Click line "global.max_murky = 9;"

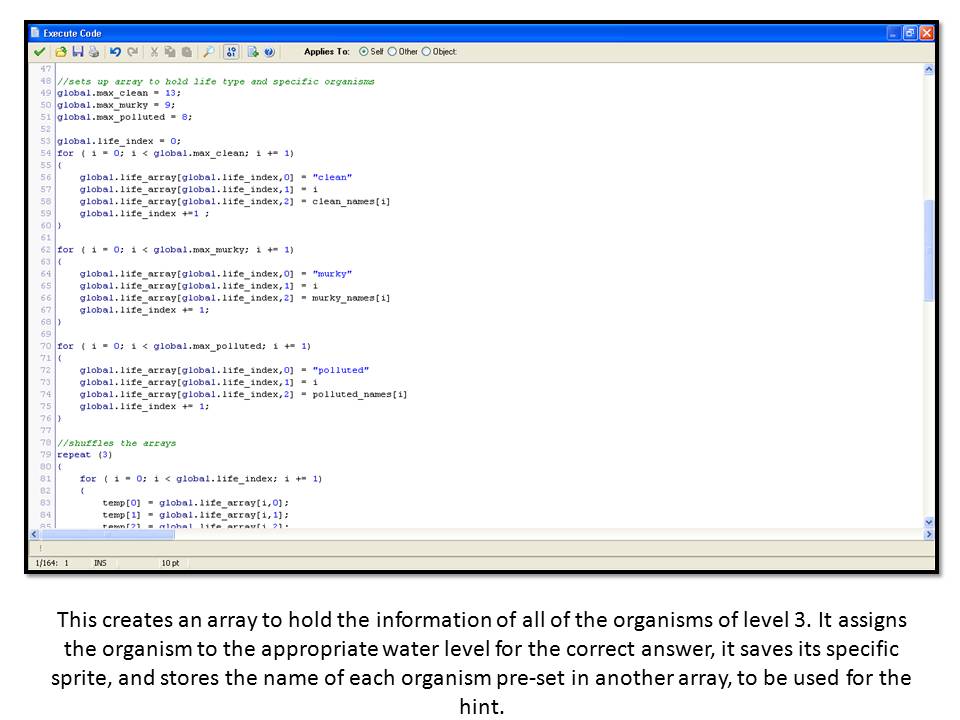(x=116, y=105)
